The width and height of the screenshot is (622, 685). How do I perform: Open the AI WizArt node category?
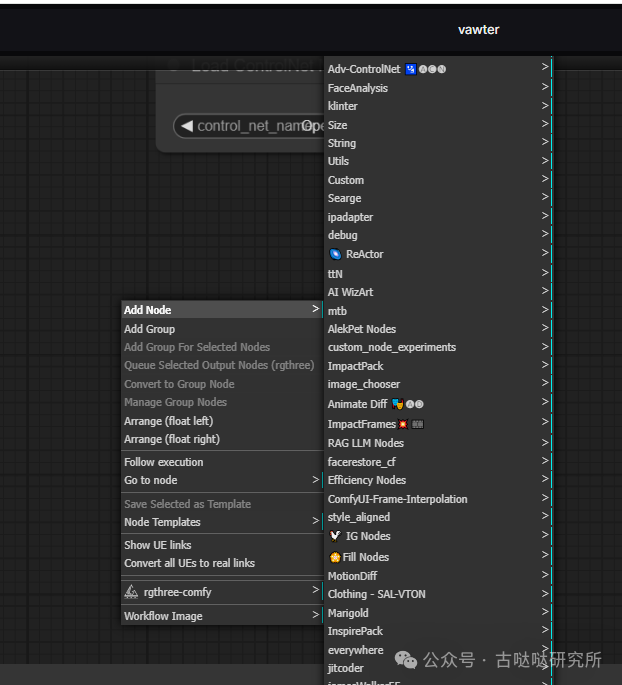[x=438, y=292]
